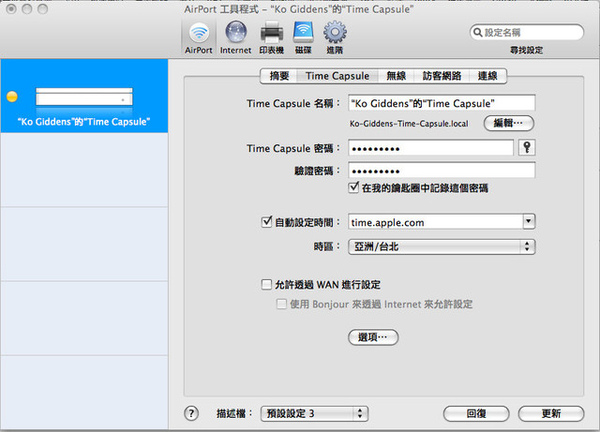
Task: Switch to the 連線 tab
Action: [488, 76]
